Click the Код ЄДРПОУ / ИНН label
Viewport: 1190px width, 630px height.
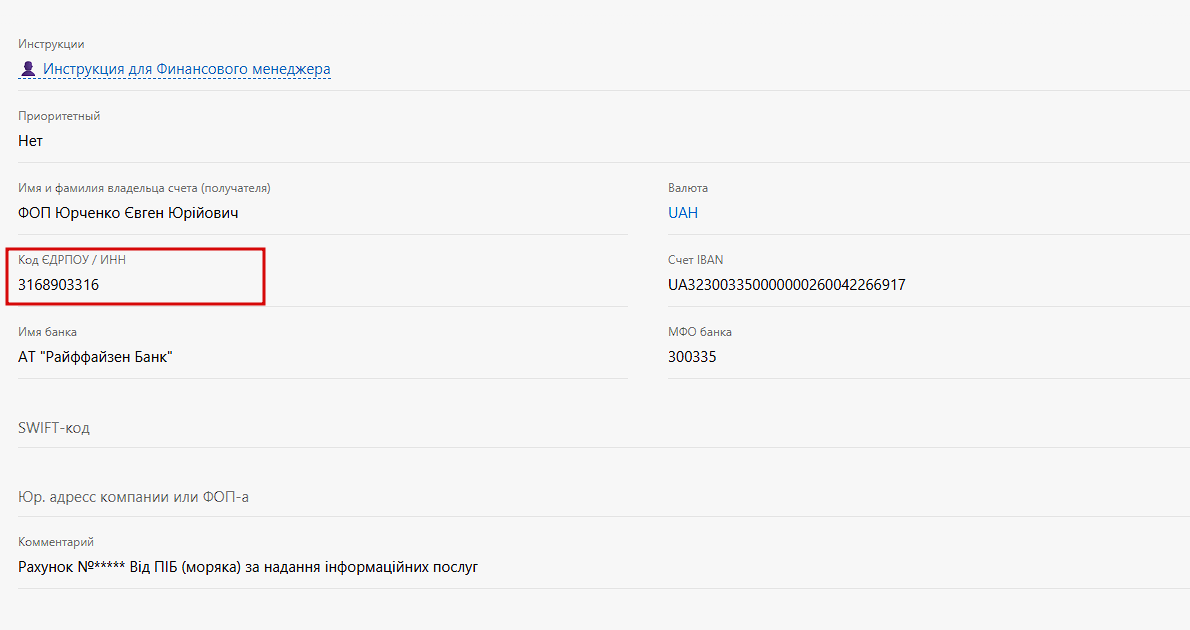tap(72, 260)
